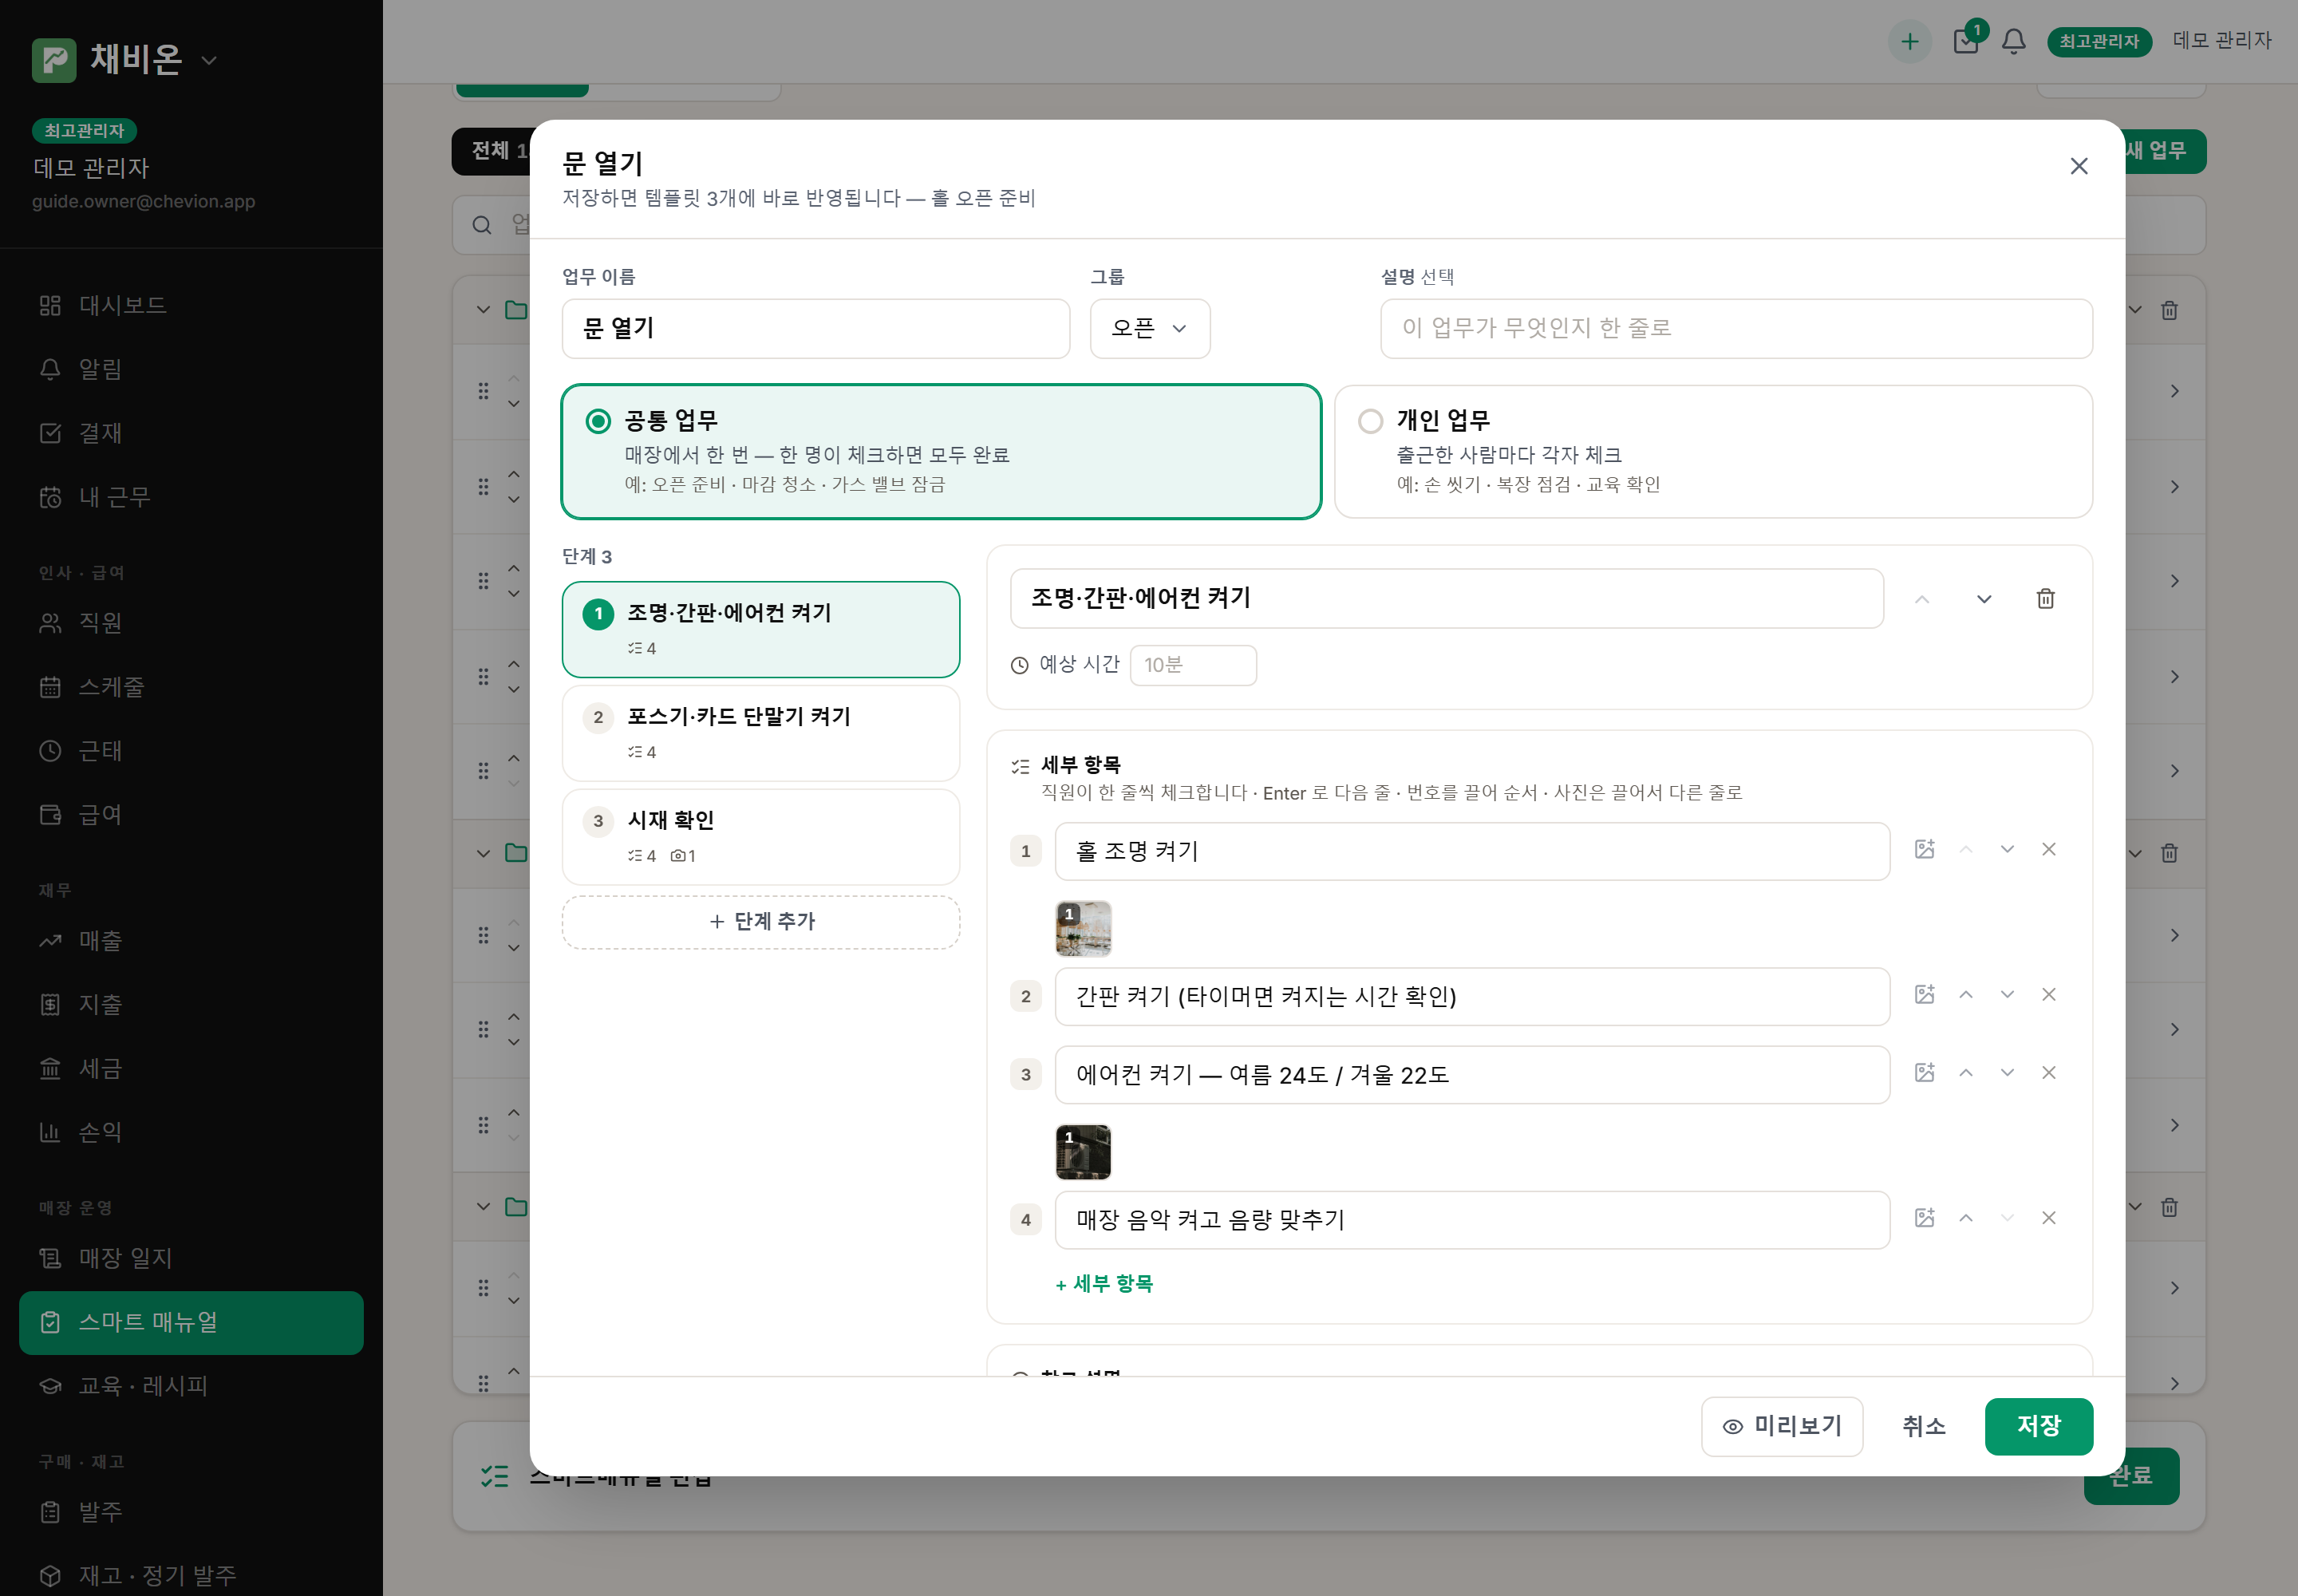Remove the 에어컨 켜기 item
Viewport: 2298px width, 1596px height.
pos(2048,1072)
